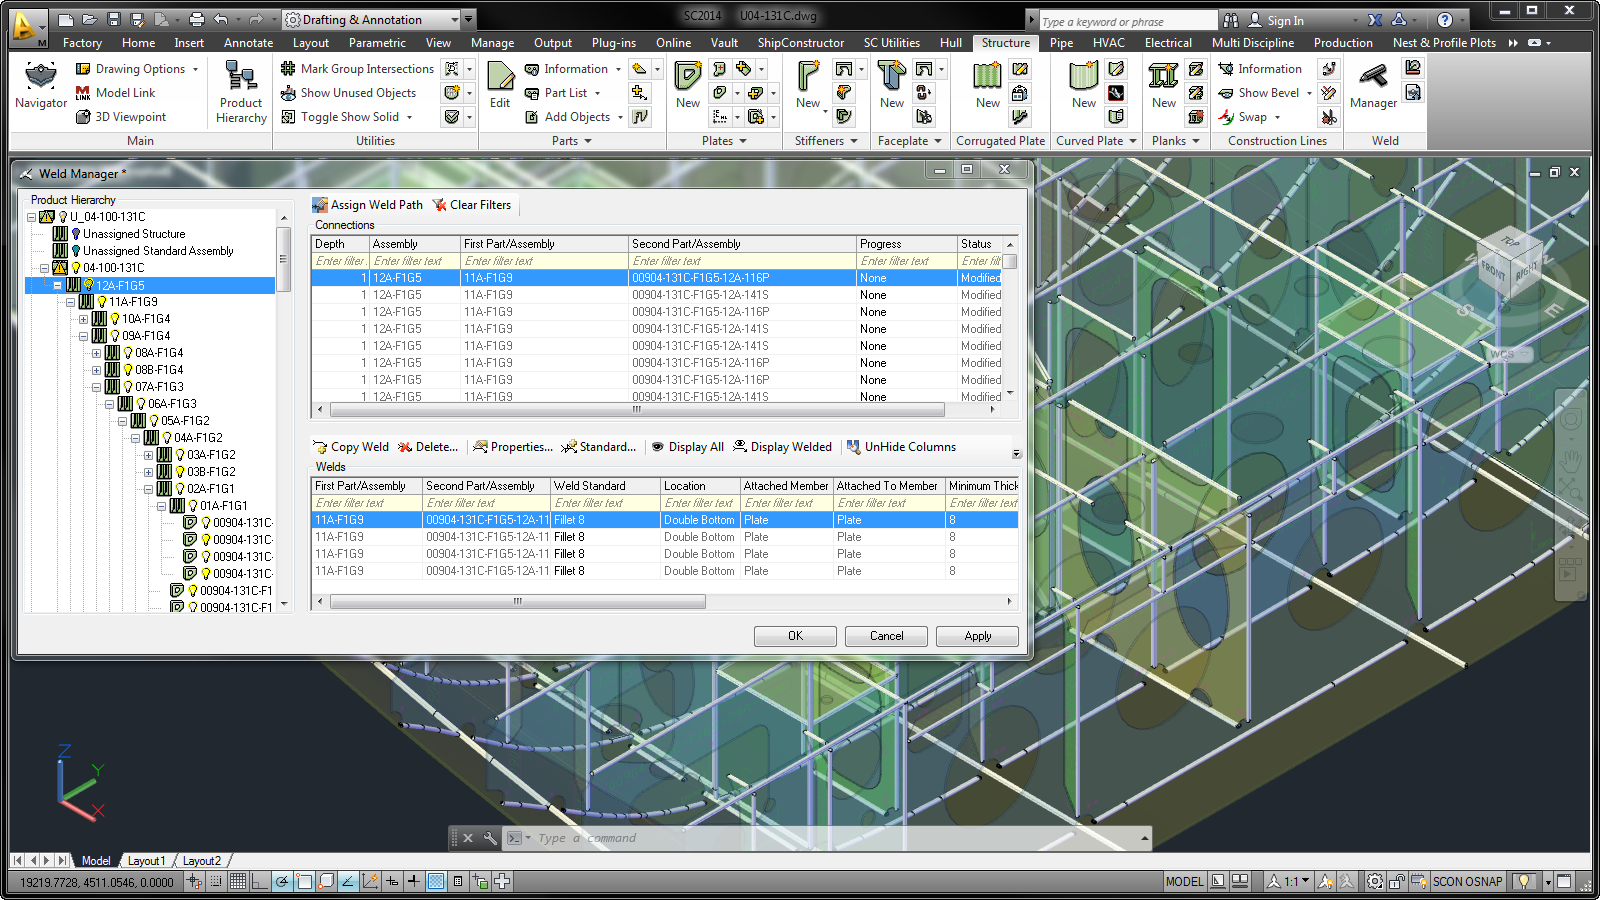
Task: Switch to the Layout1 drawing tab
Action: [146, 860]
